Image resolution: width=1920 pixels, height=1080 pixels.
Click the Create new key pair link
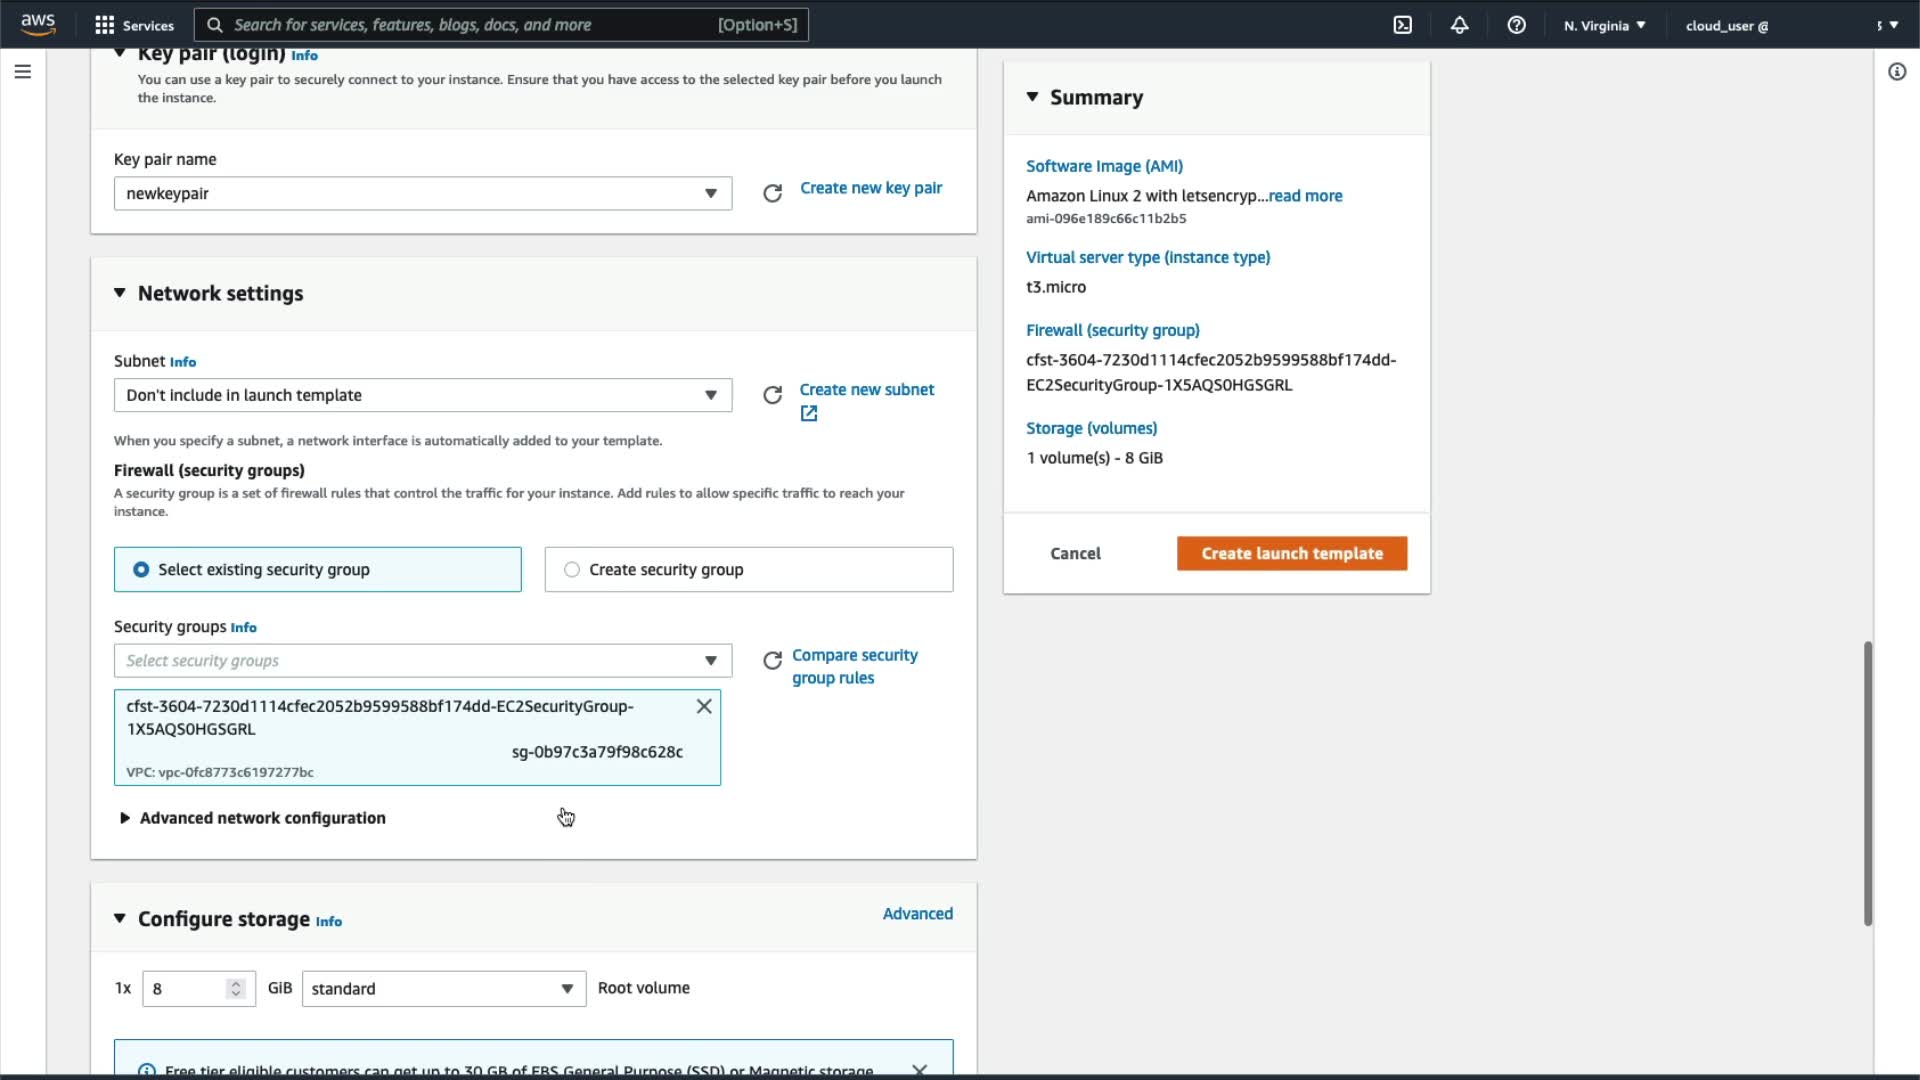click(870, 188)
